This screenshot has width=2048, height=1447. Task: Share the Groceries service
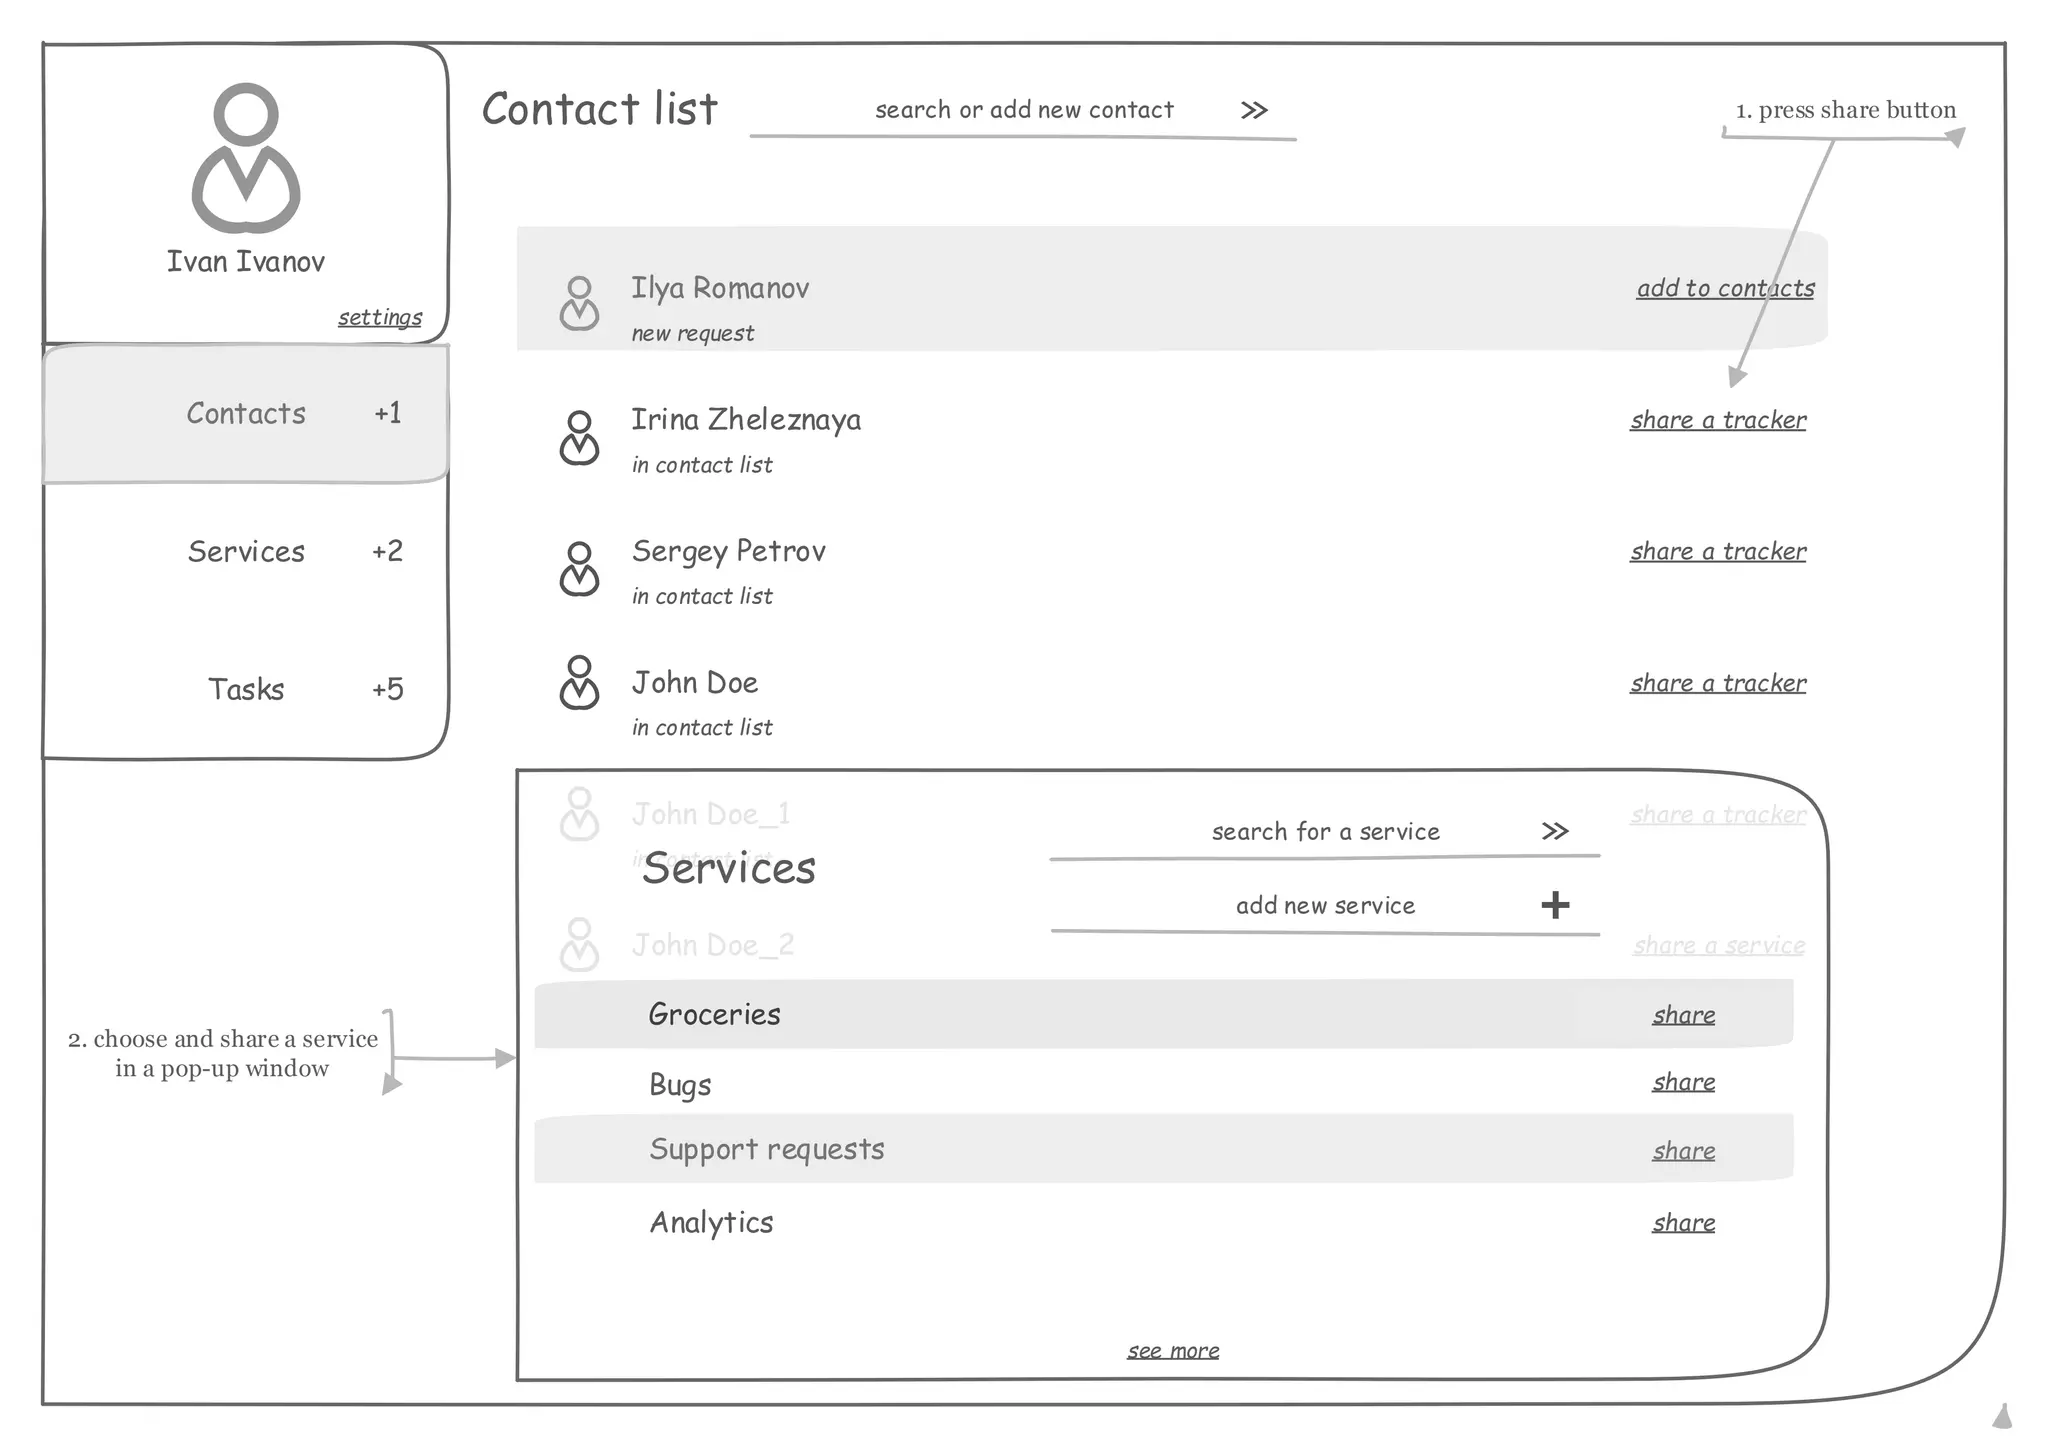click(1683, 1015)
